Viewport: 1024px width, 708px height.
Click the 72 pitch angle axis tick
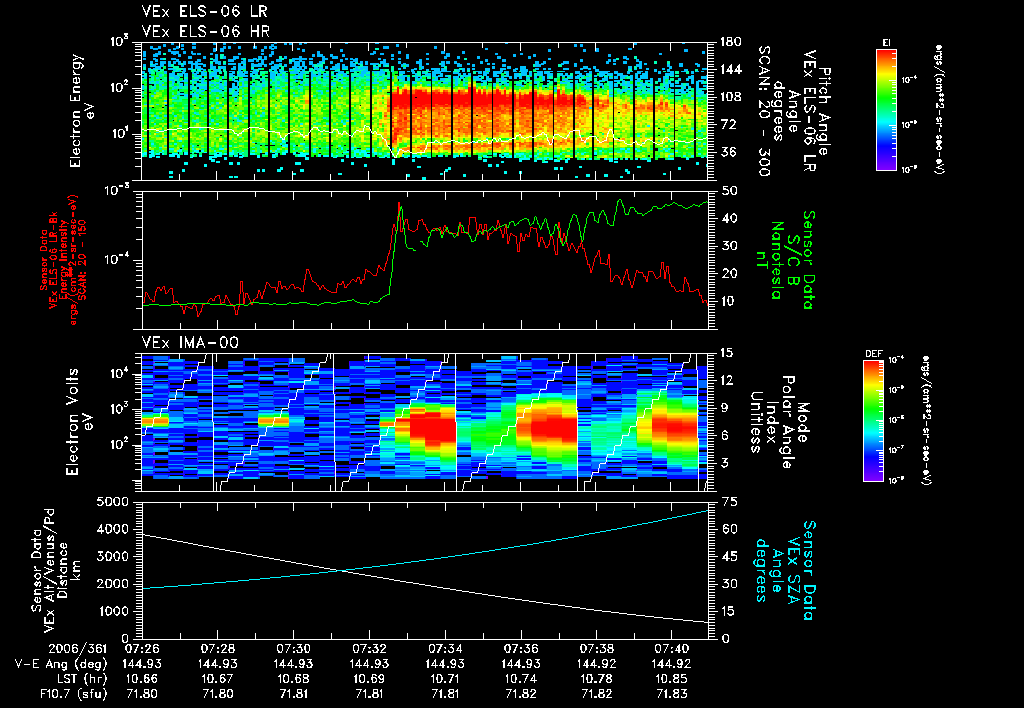point(729,124)
